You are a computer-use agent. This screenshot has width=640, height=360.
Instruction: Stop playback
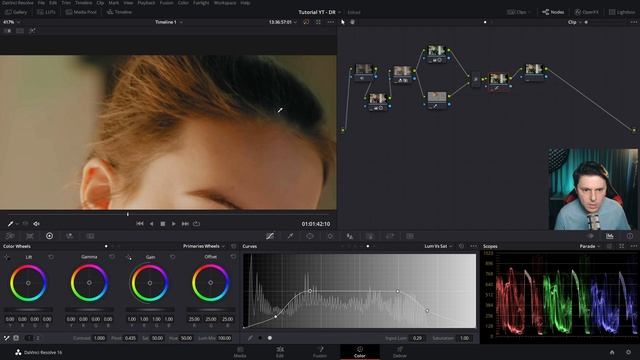coord(162,224)
